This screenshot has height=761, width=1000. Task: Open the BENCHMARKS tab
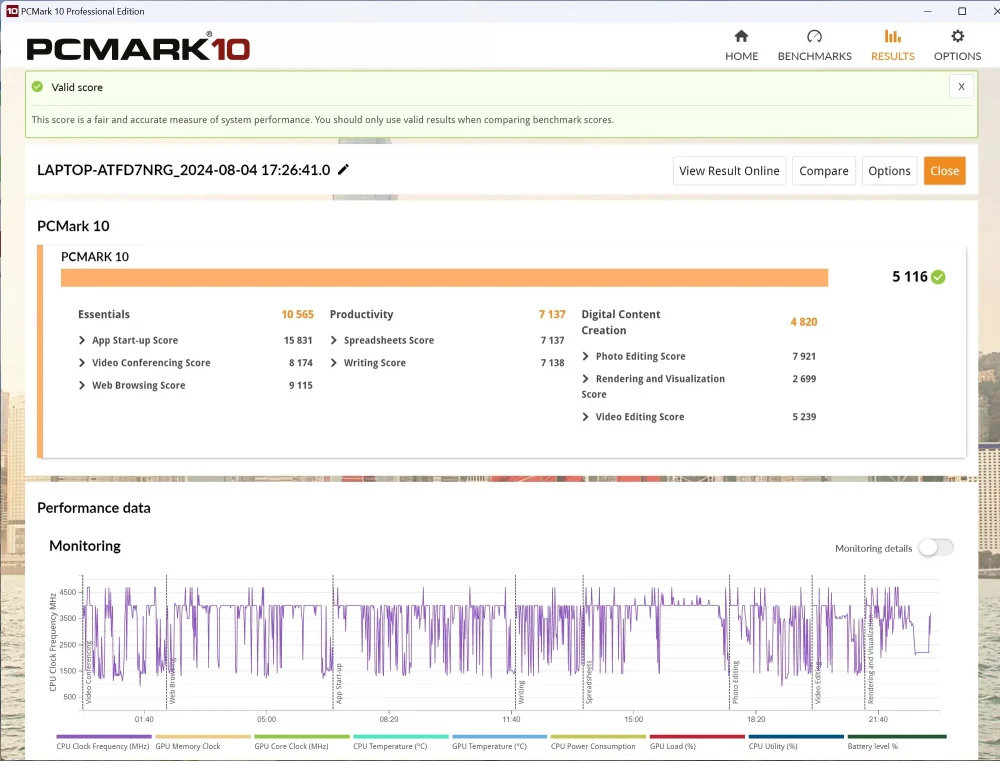(x=814, y=45)
